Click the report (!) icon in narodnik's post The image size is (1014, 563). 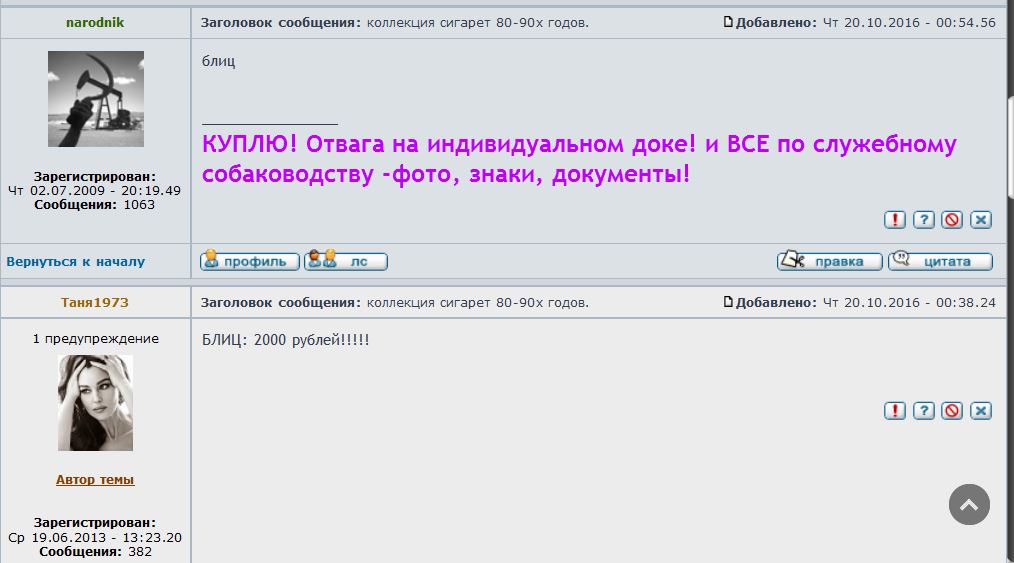(895, 220)
